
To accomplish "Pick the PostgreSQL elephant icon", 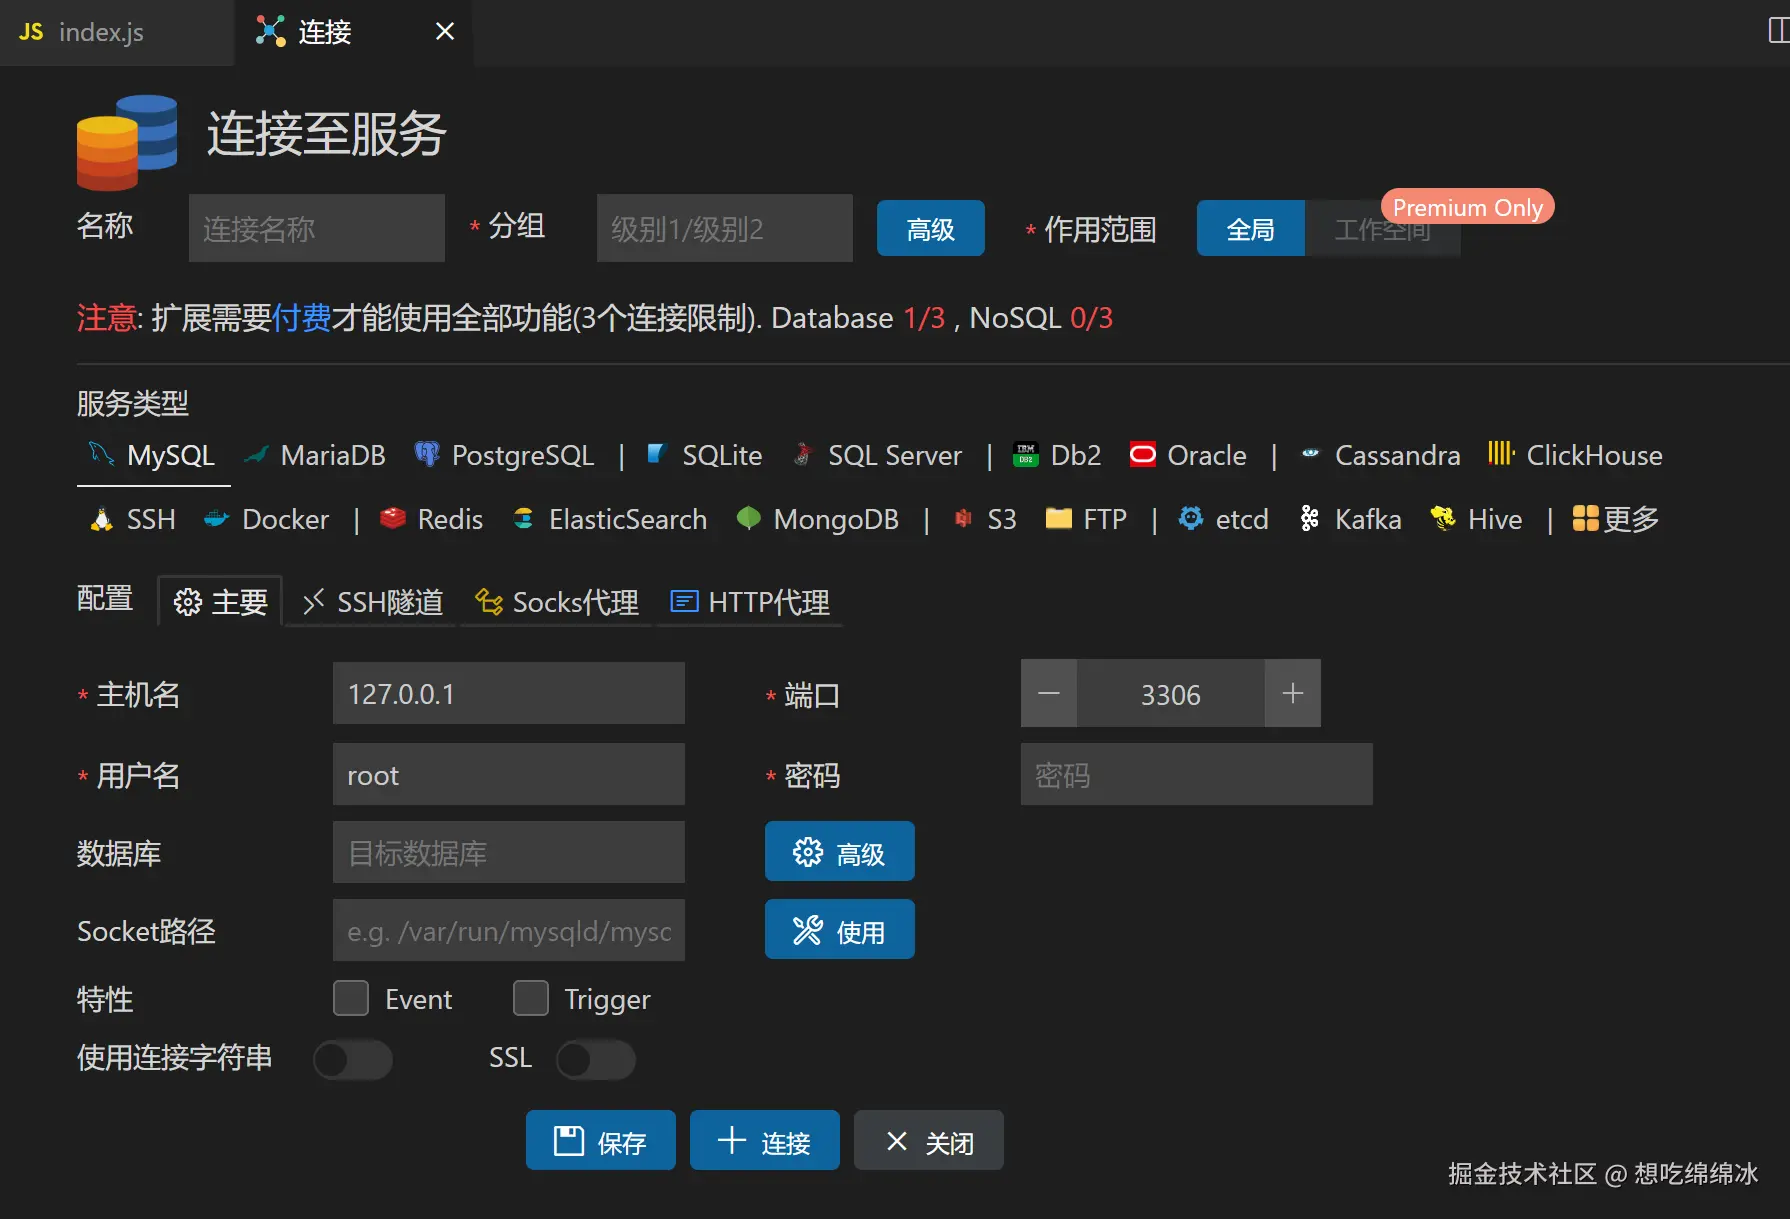I will [427, 455].
